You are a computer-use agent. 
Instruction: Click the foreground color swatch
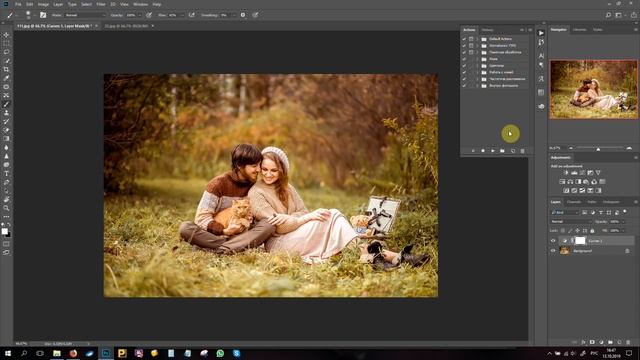coord(4,231)
